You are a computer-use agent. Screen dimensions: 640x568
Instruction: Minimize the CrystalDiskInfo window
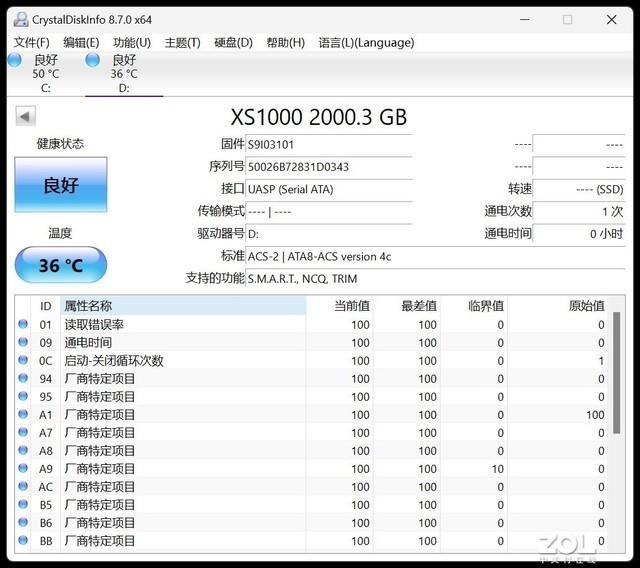pyautogui.click(x=525, y=19)
